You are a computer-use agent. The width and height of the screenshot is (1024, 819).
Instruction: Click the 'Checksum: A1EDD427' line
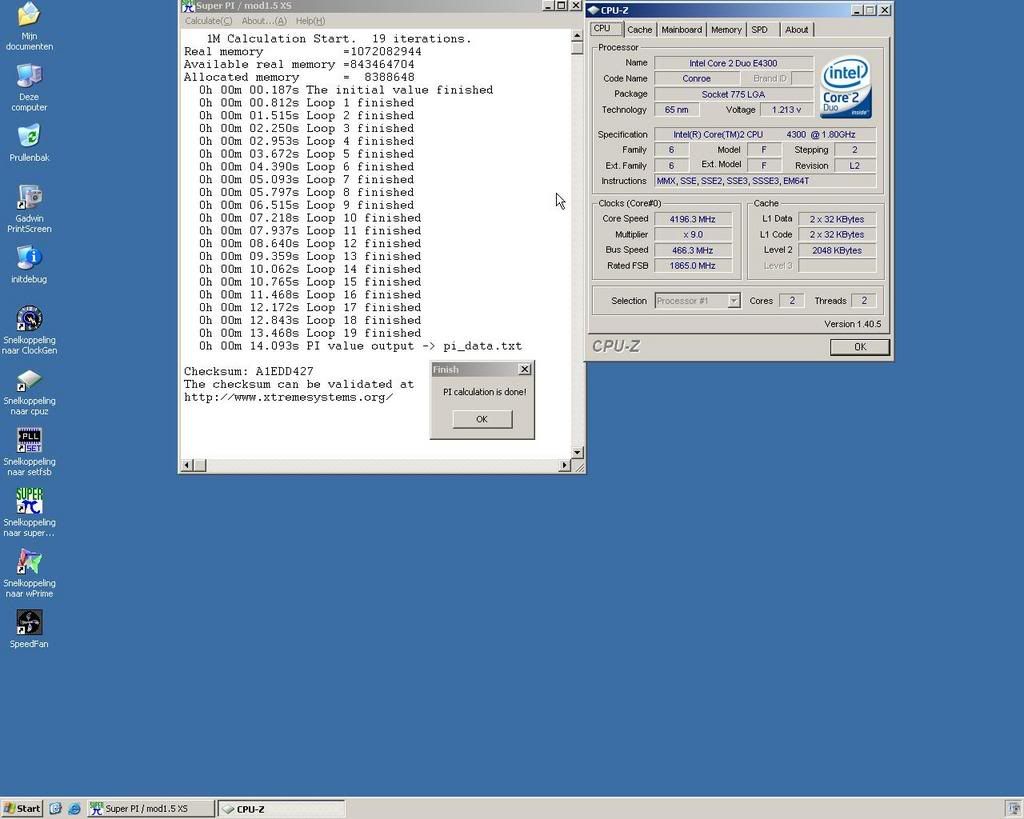pos(248,372)
